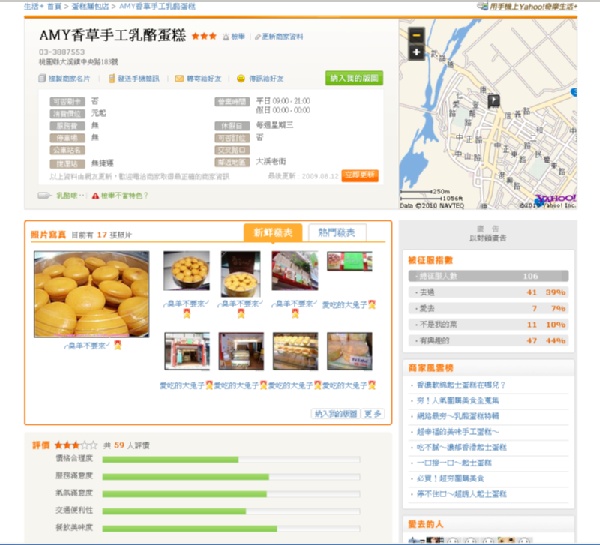Switch to the 新鮮發表 tab
The image size is (600, 545).
point(273,232)
